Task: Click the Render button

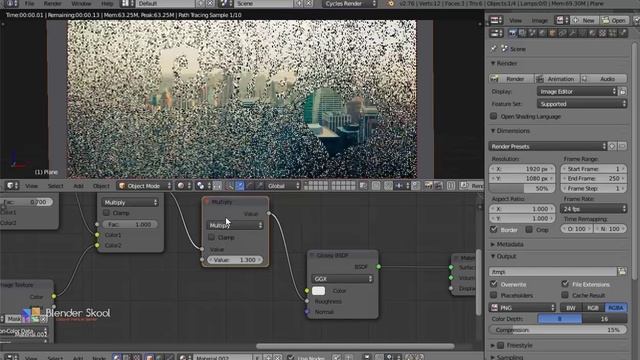Action: tap(511, 78)
